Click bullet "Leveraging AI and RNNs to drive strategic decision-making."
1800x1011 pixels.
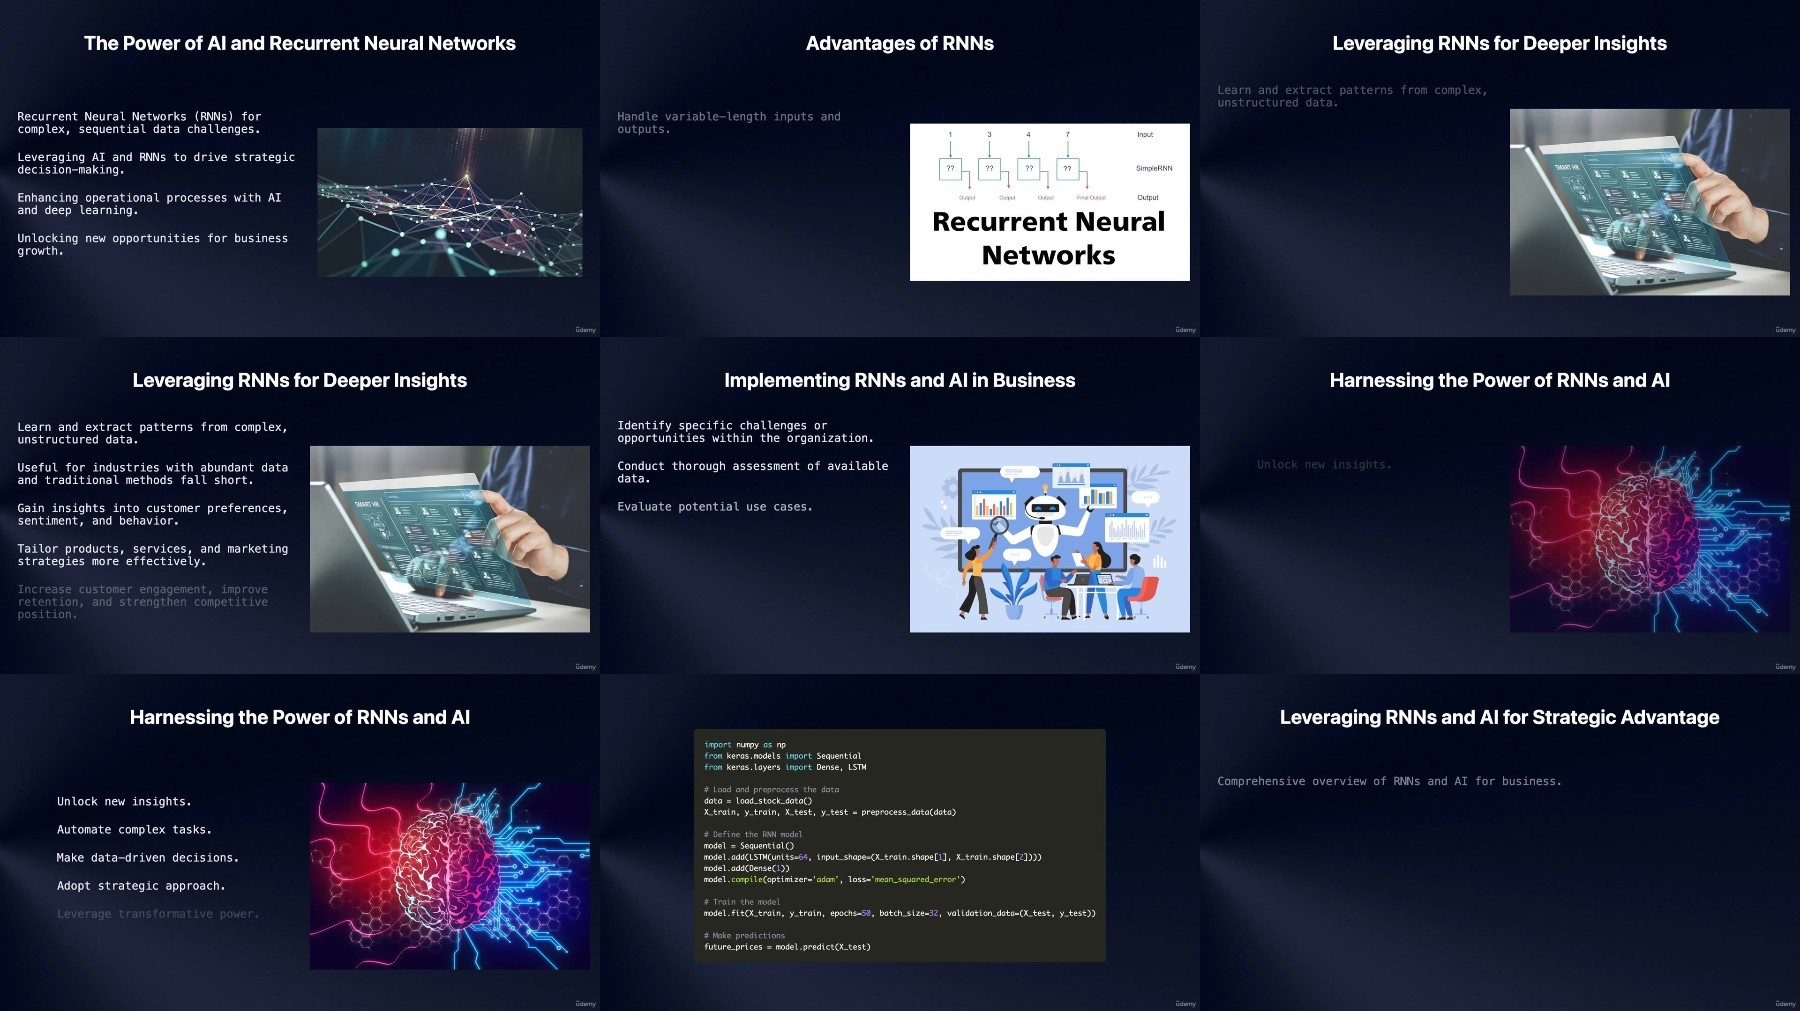(x=156, y=164)
